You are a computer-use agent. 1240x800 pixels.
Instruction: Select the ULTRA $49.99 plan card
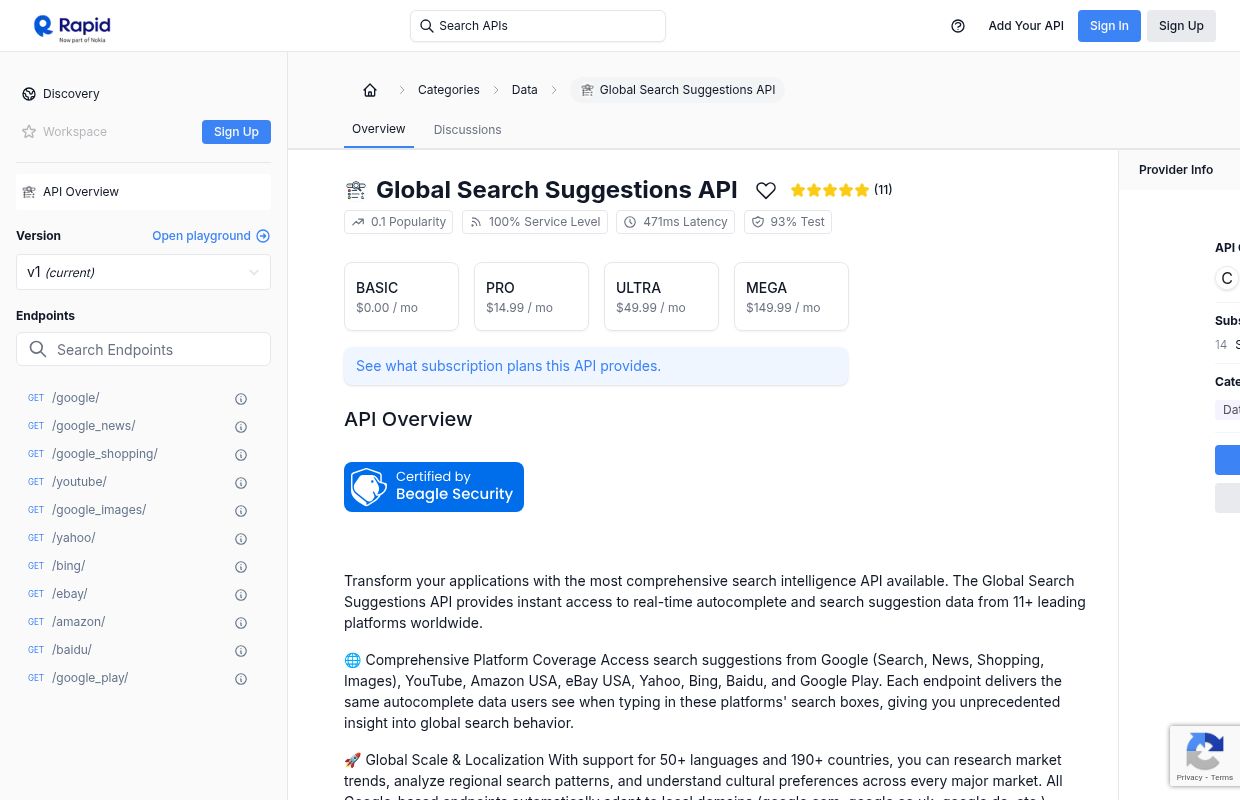661,297
